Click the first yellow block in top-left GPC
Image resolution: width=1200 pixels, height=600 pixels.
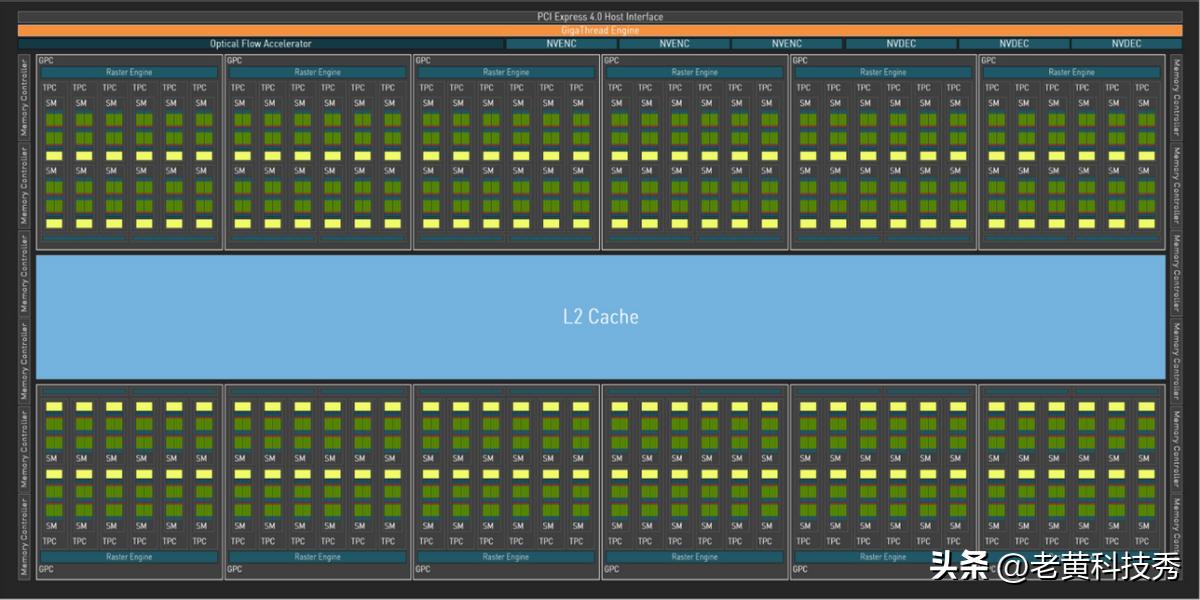click(x=54, y=156)
